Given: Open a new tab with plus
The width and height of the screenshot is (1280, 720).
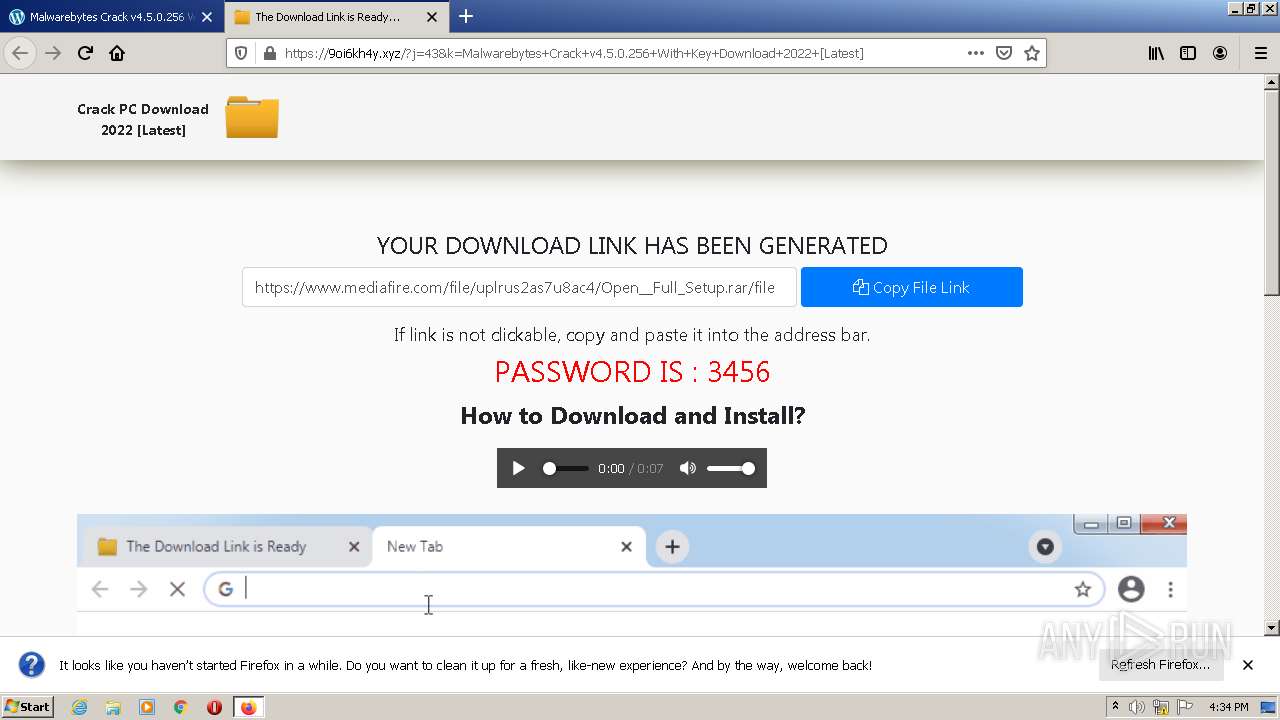Looking at the screenshot, I should click(466, 16).
